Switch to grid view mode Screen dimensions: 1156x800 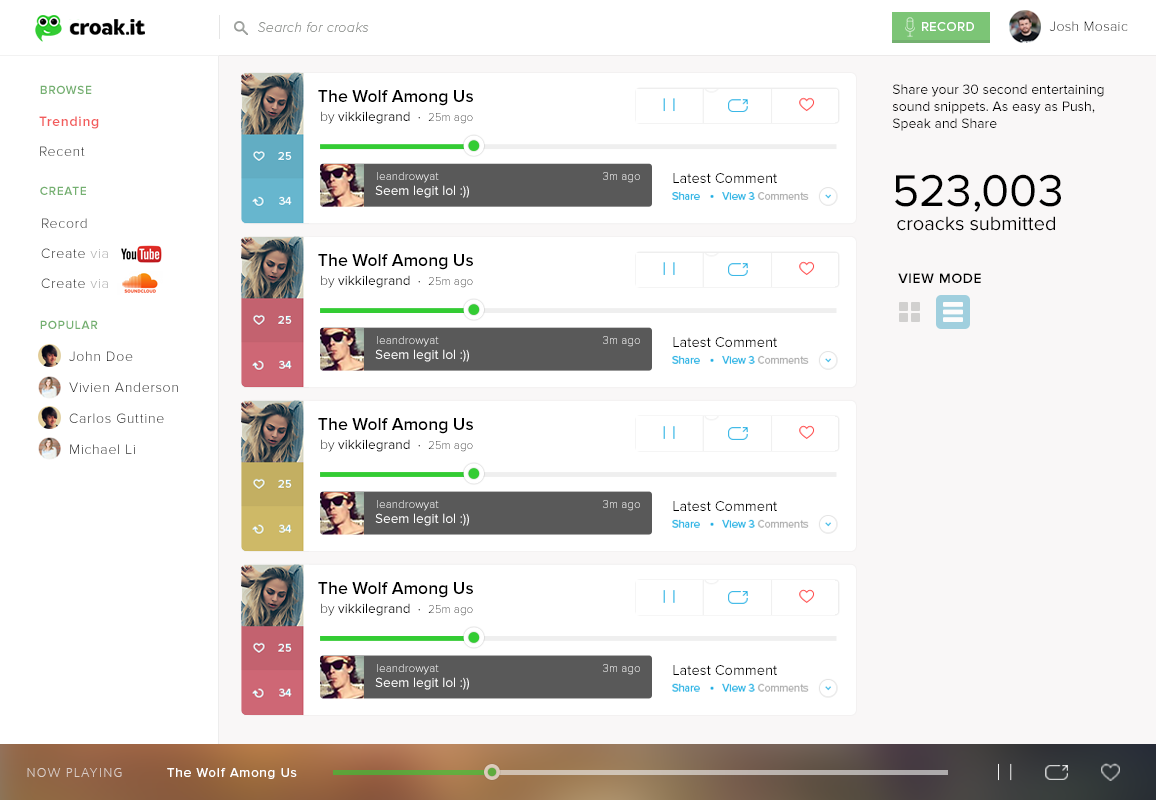click(909, 312)
